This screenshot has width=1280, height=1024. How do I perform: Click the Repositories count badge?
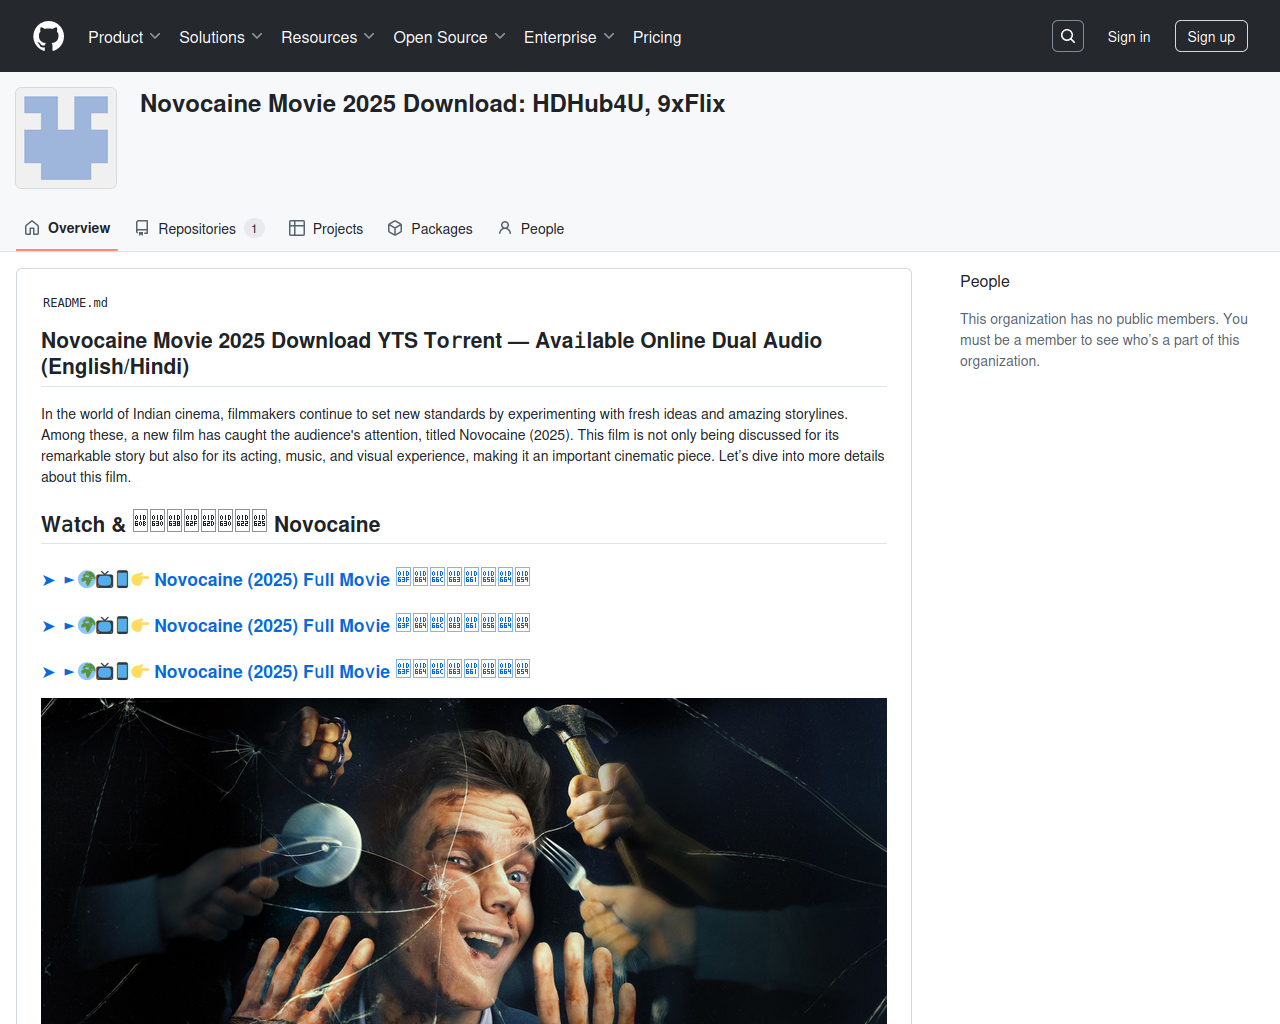pyautogui.click(x=254, y=229)
